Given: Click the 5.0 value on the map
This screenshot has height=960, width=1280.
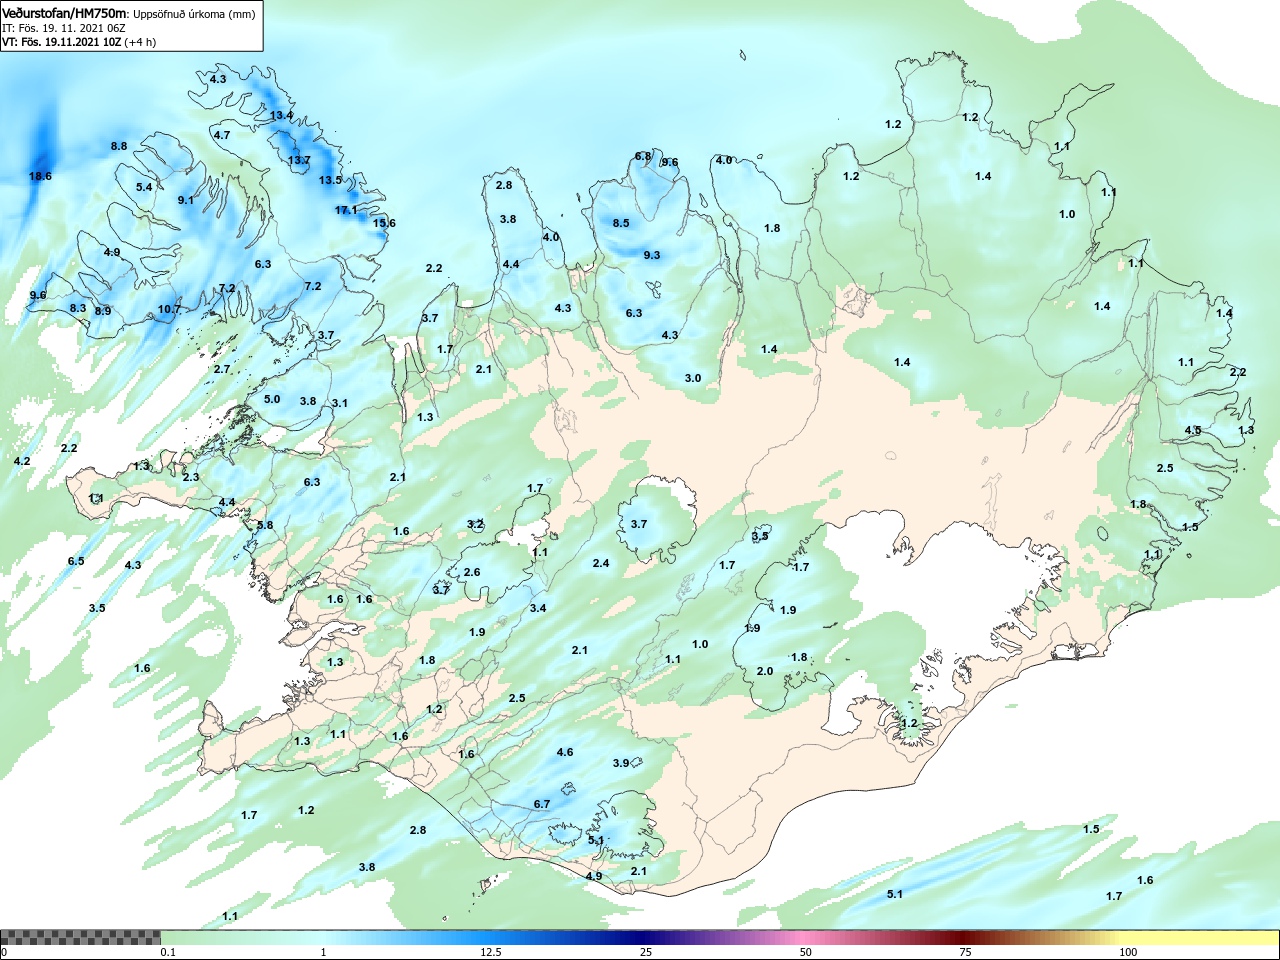Looking at the screenshot, I should coord(272,399).
